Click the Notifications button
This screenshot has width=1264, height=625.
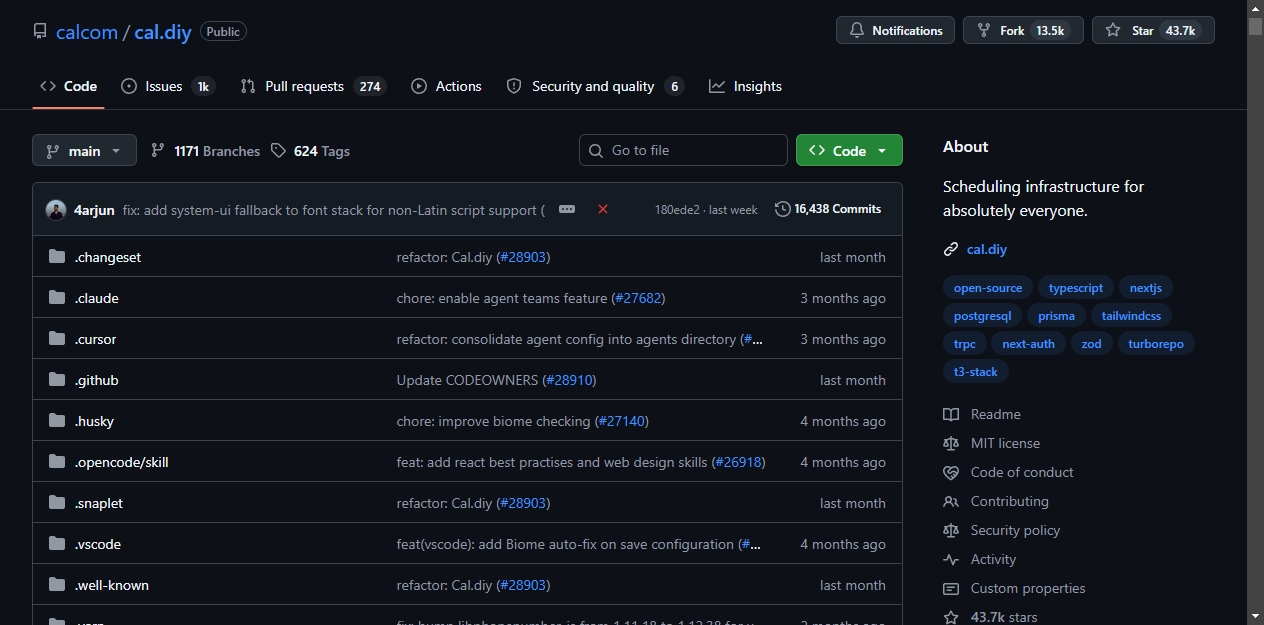(x=895, y=31)
